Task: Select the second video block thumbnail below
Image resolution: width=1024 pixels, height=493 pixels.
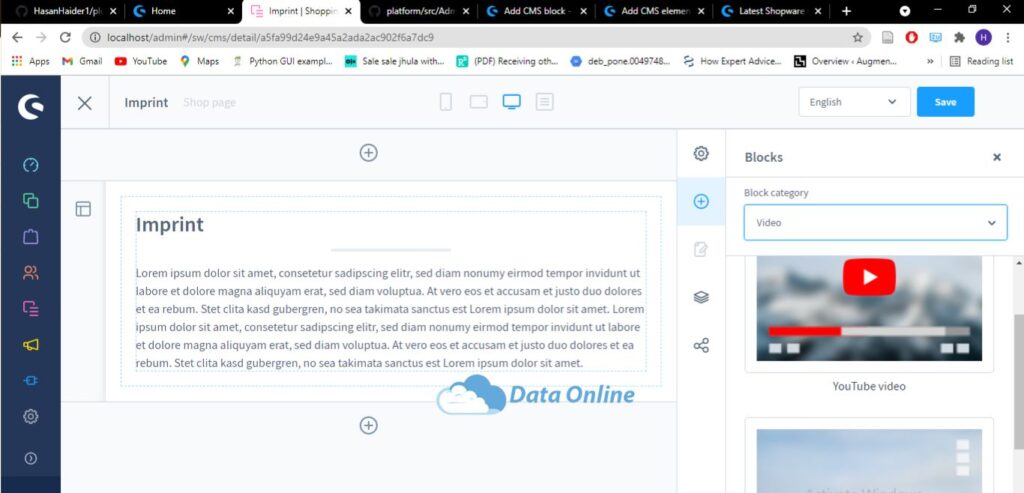Action: [869, 460]
